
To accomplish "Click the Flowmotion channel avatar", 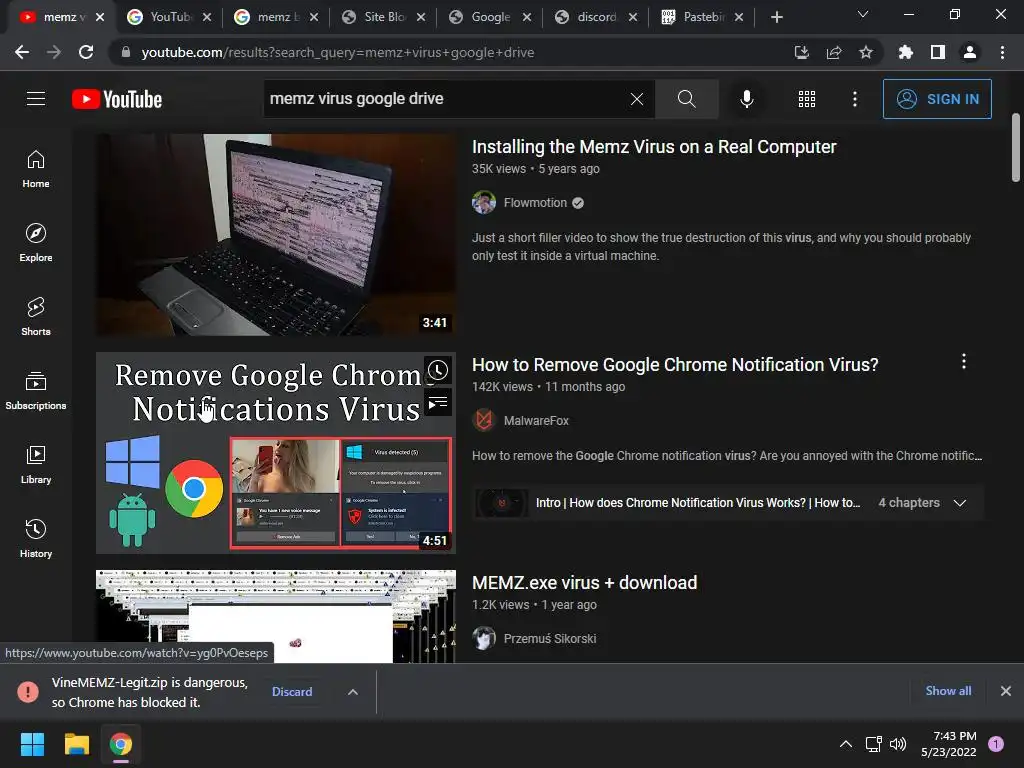I will pos(484,202).
